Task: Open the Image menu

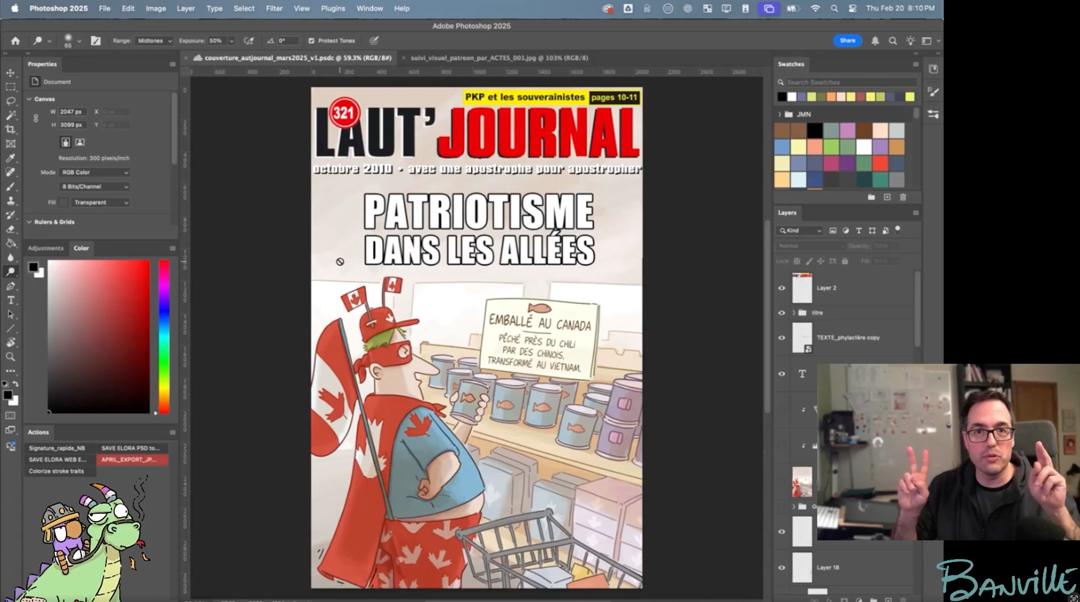Action: coord(156,8)
